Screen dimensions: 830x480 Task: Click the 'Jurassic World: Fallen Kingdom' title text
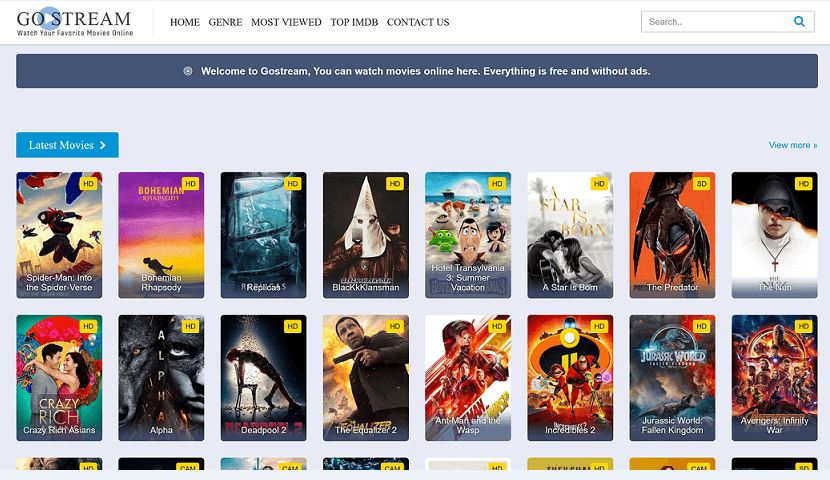pyautogui.click(x=672, y=425)
